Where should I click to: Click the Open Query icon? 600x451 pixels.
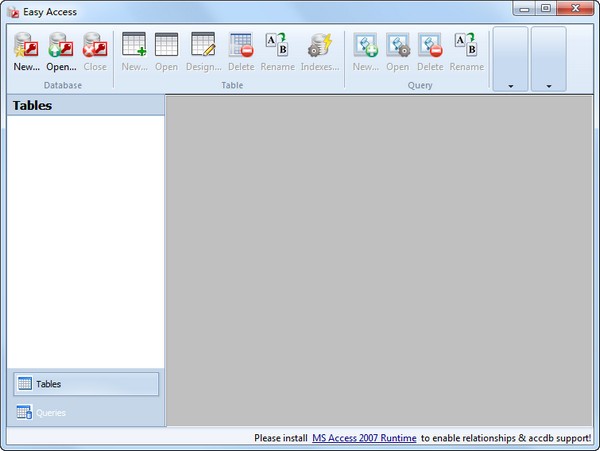point(398,46)
